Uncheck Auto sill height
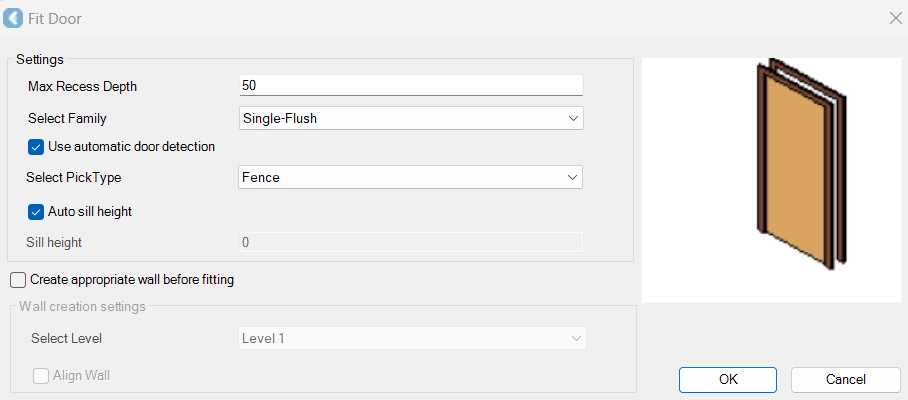This screenshot has width=908, height=400. pos(36,211)
